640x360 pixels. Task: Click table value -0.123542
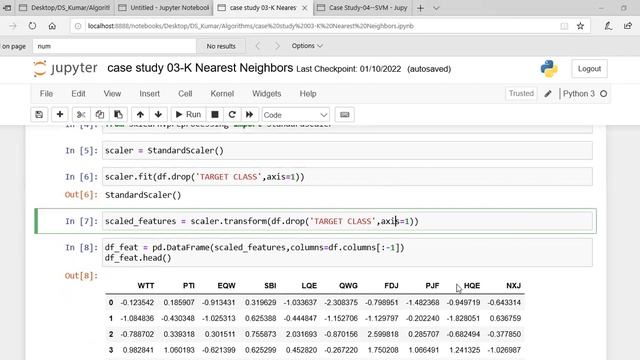(137, 303)
